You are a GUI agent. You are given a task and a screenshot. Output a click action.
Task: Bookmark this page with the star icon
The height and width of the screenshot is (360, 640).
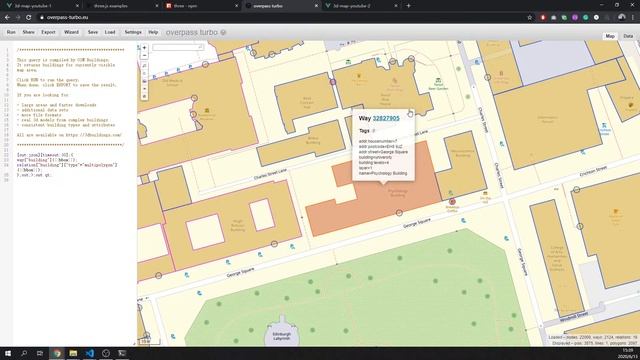(x=529, y=18)
